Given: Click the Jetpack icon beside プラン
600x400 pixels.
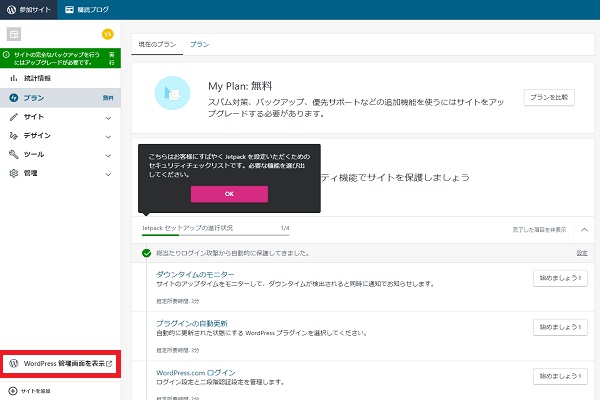Looking at the screenshot, I should pos(14,98).
